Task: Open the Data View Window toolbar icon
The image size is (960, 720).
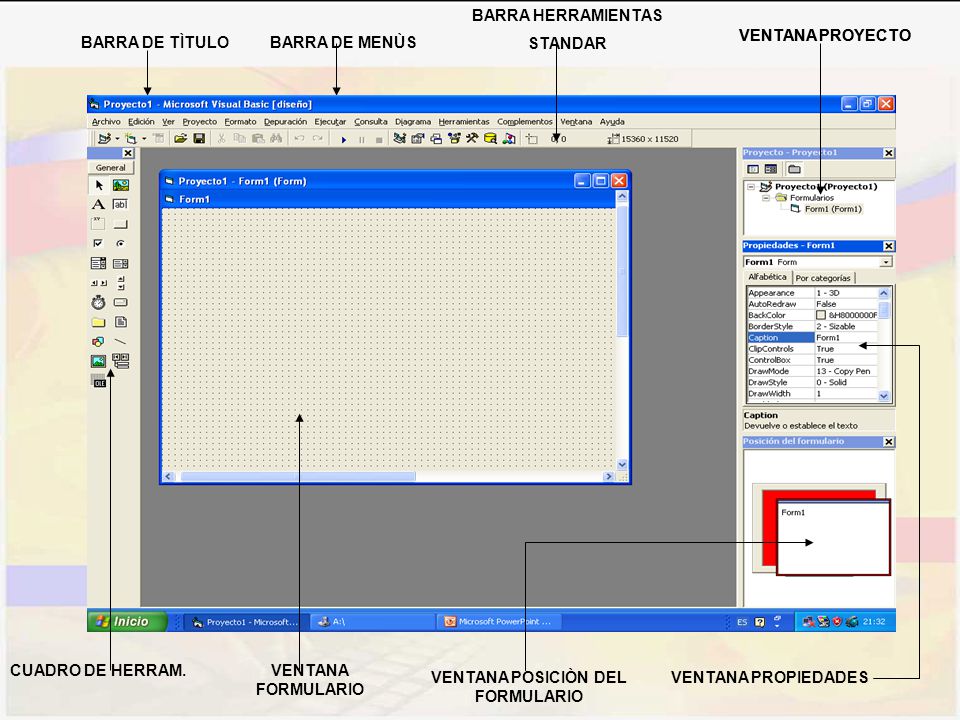Action: point(490,139)
